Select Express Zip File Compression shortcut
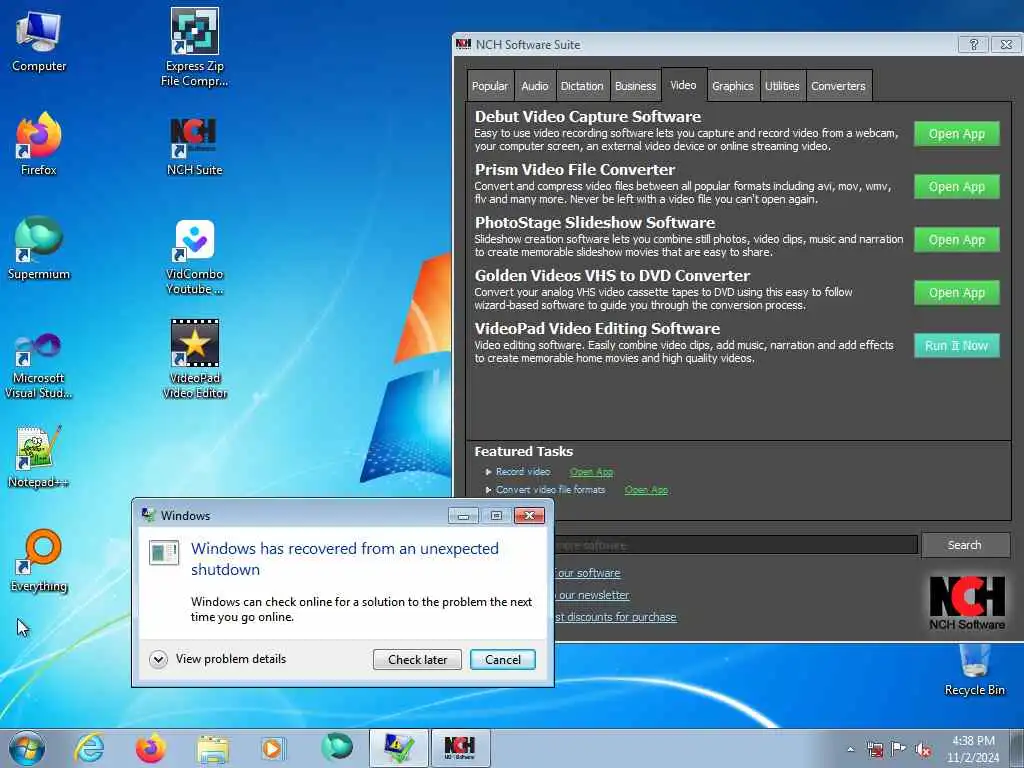This screenshot has height=768, width=1024. point(195,47)
